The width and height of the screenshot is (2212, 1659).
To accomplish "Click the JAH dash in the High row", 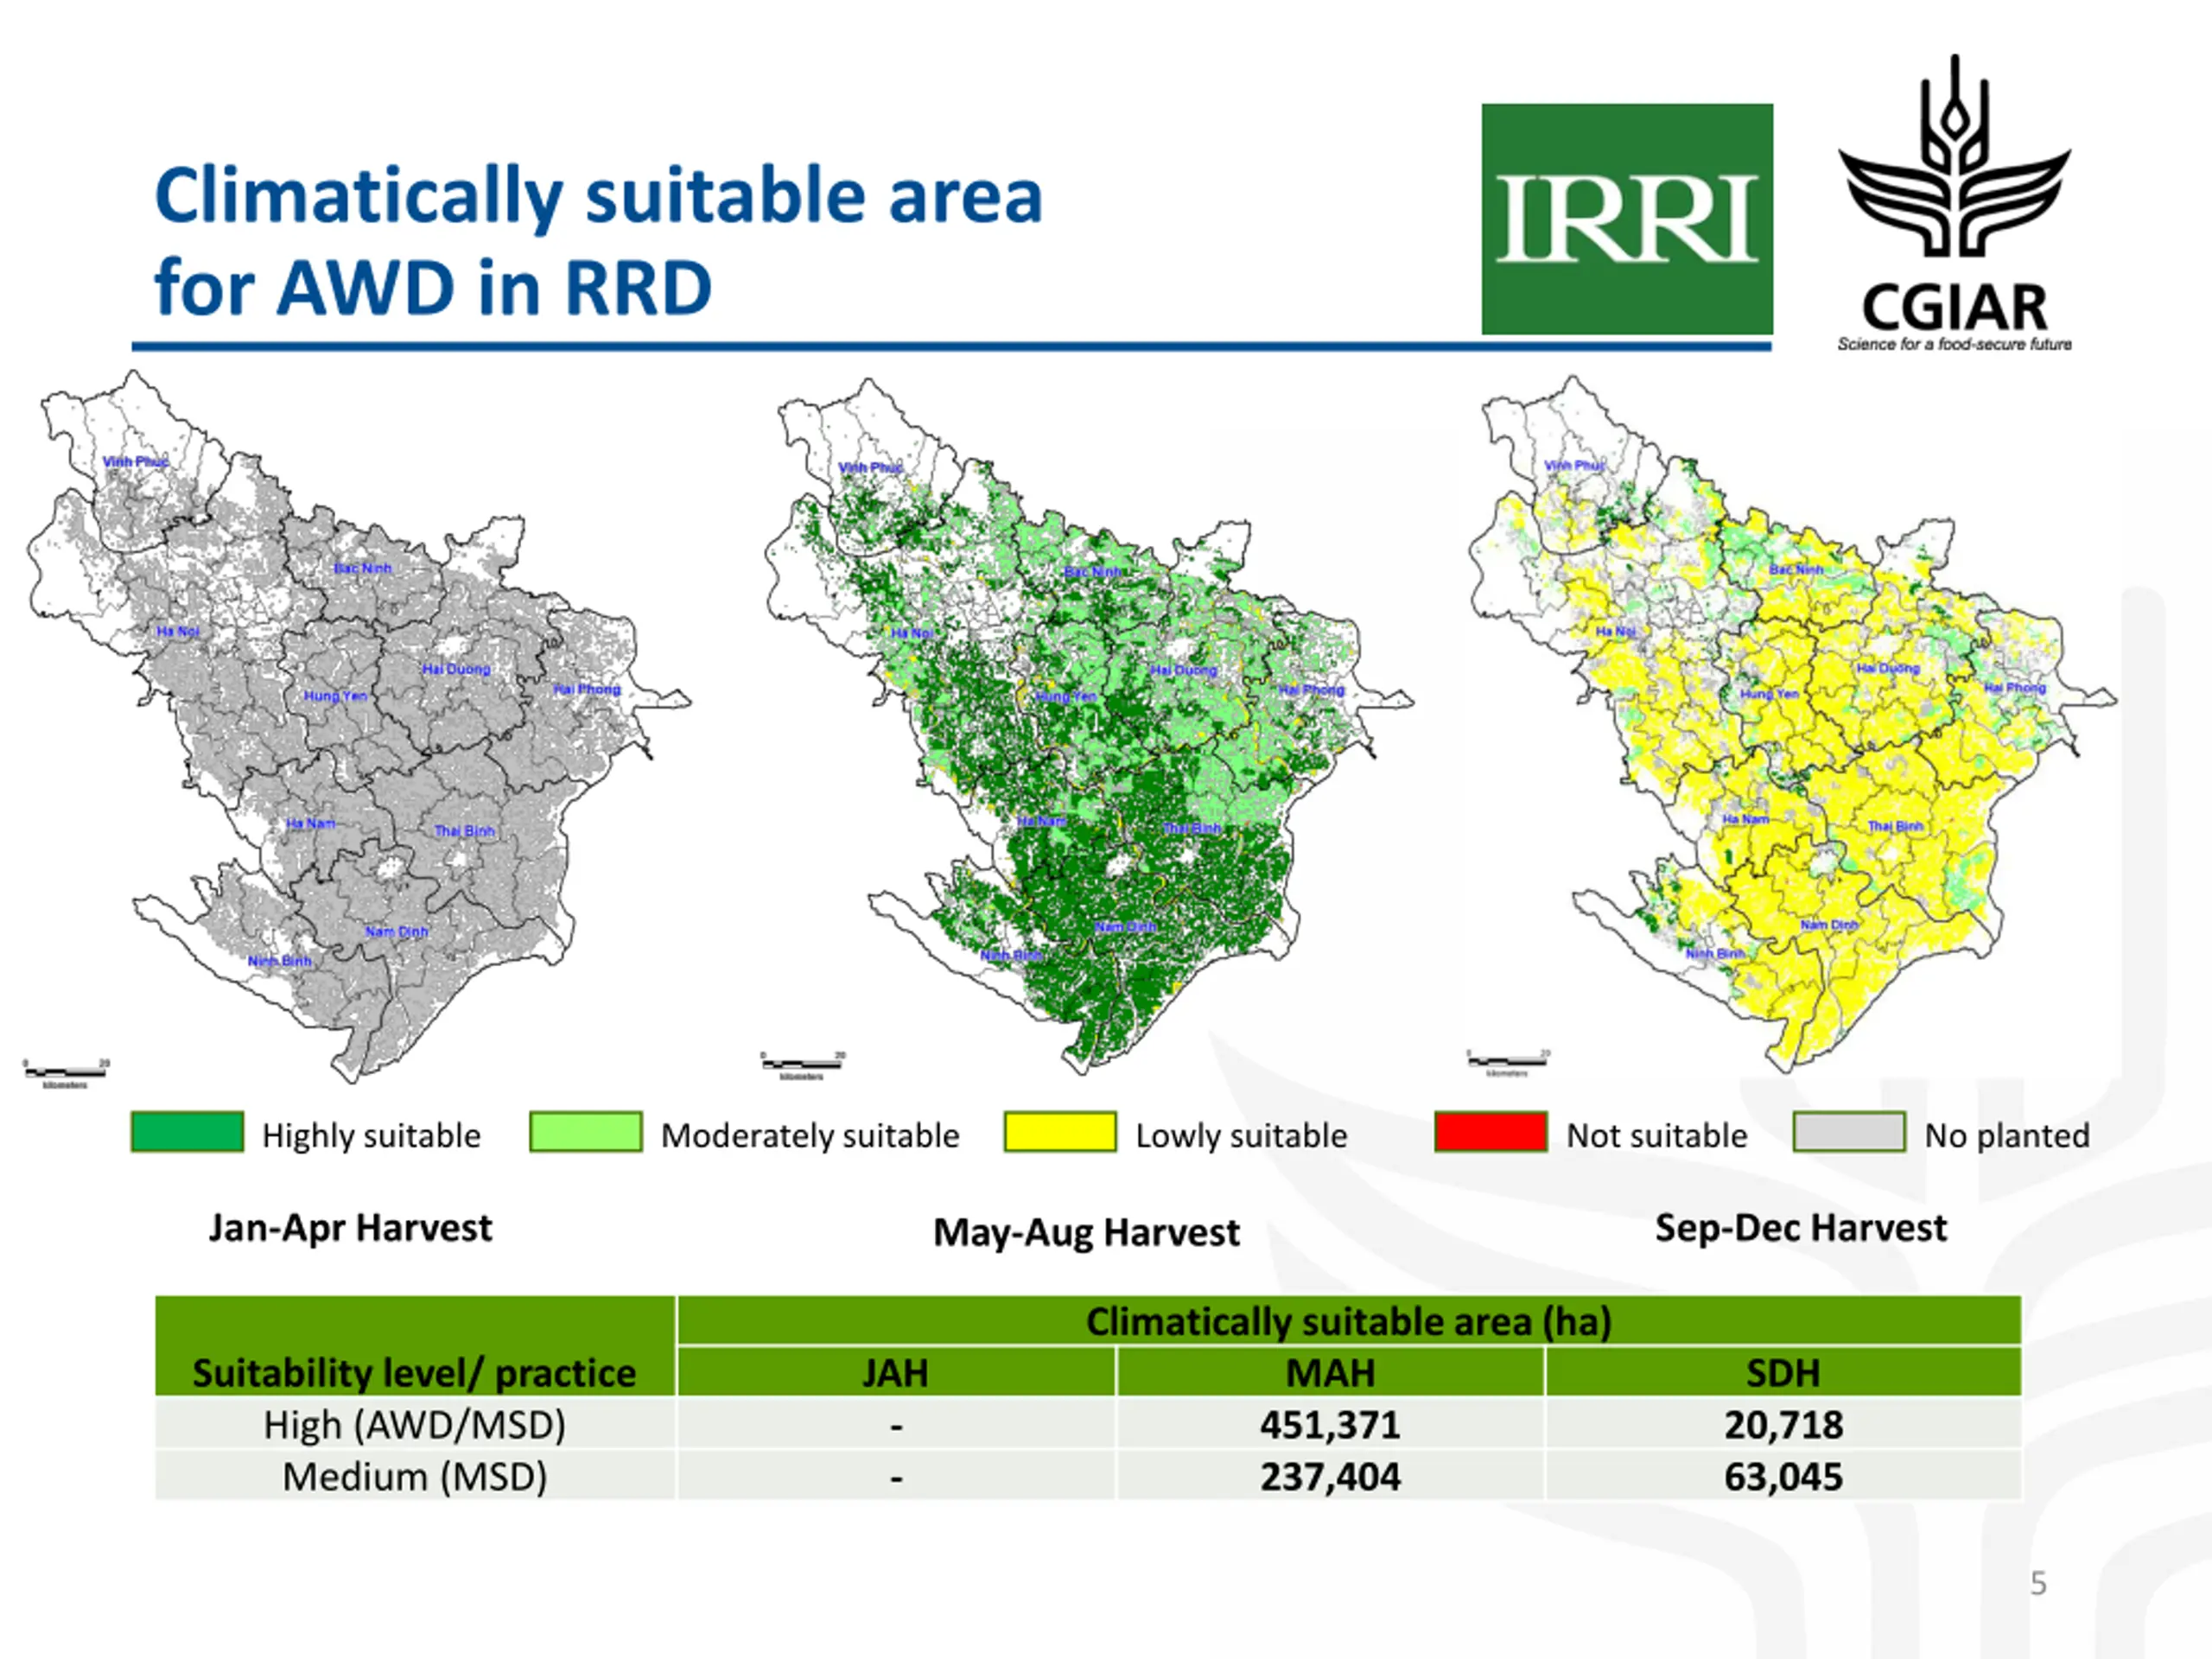I will tap(896, 1427).
